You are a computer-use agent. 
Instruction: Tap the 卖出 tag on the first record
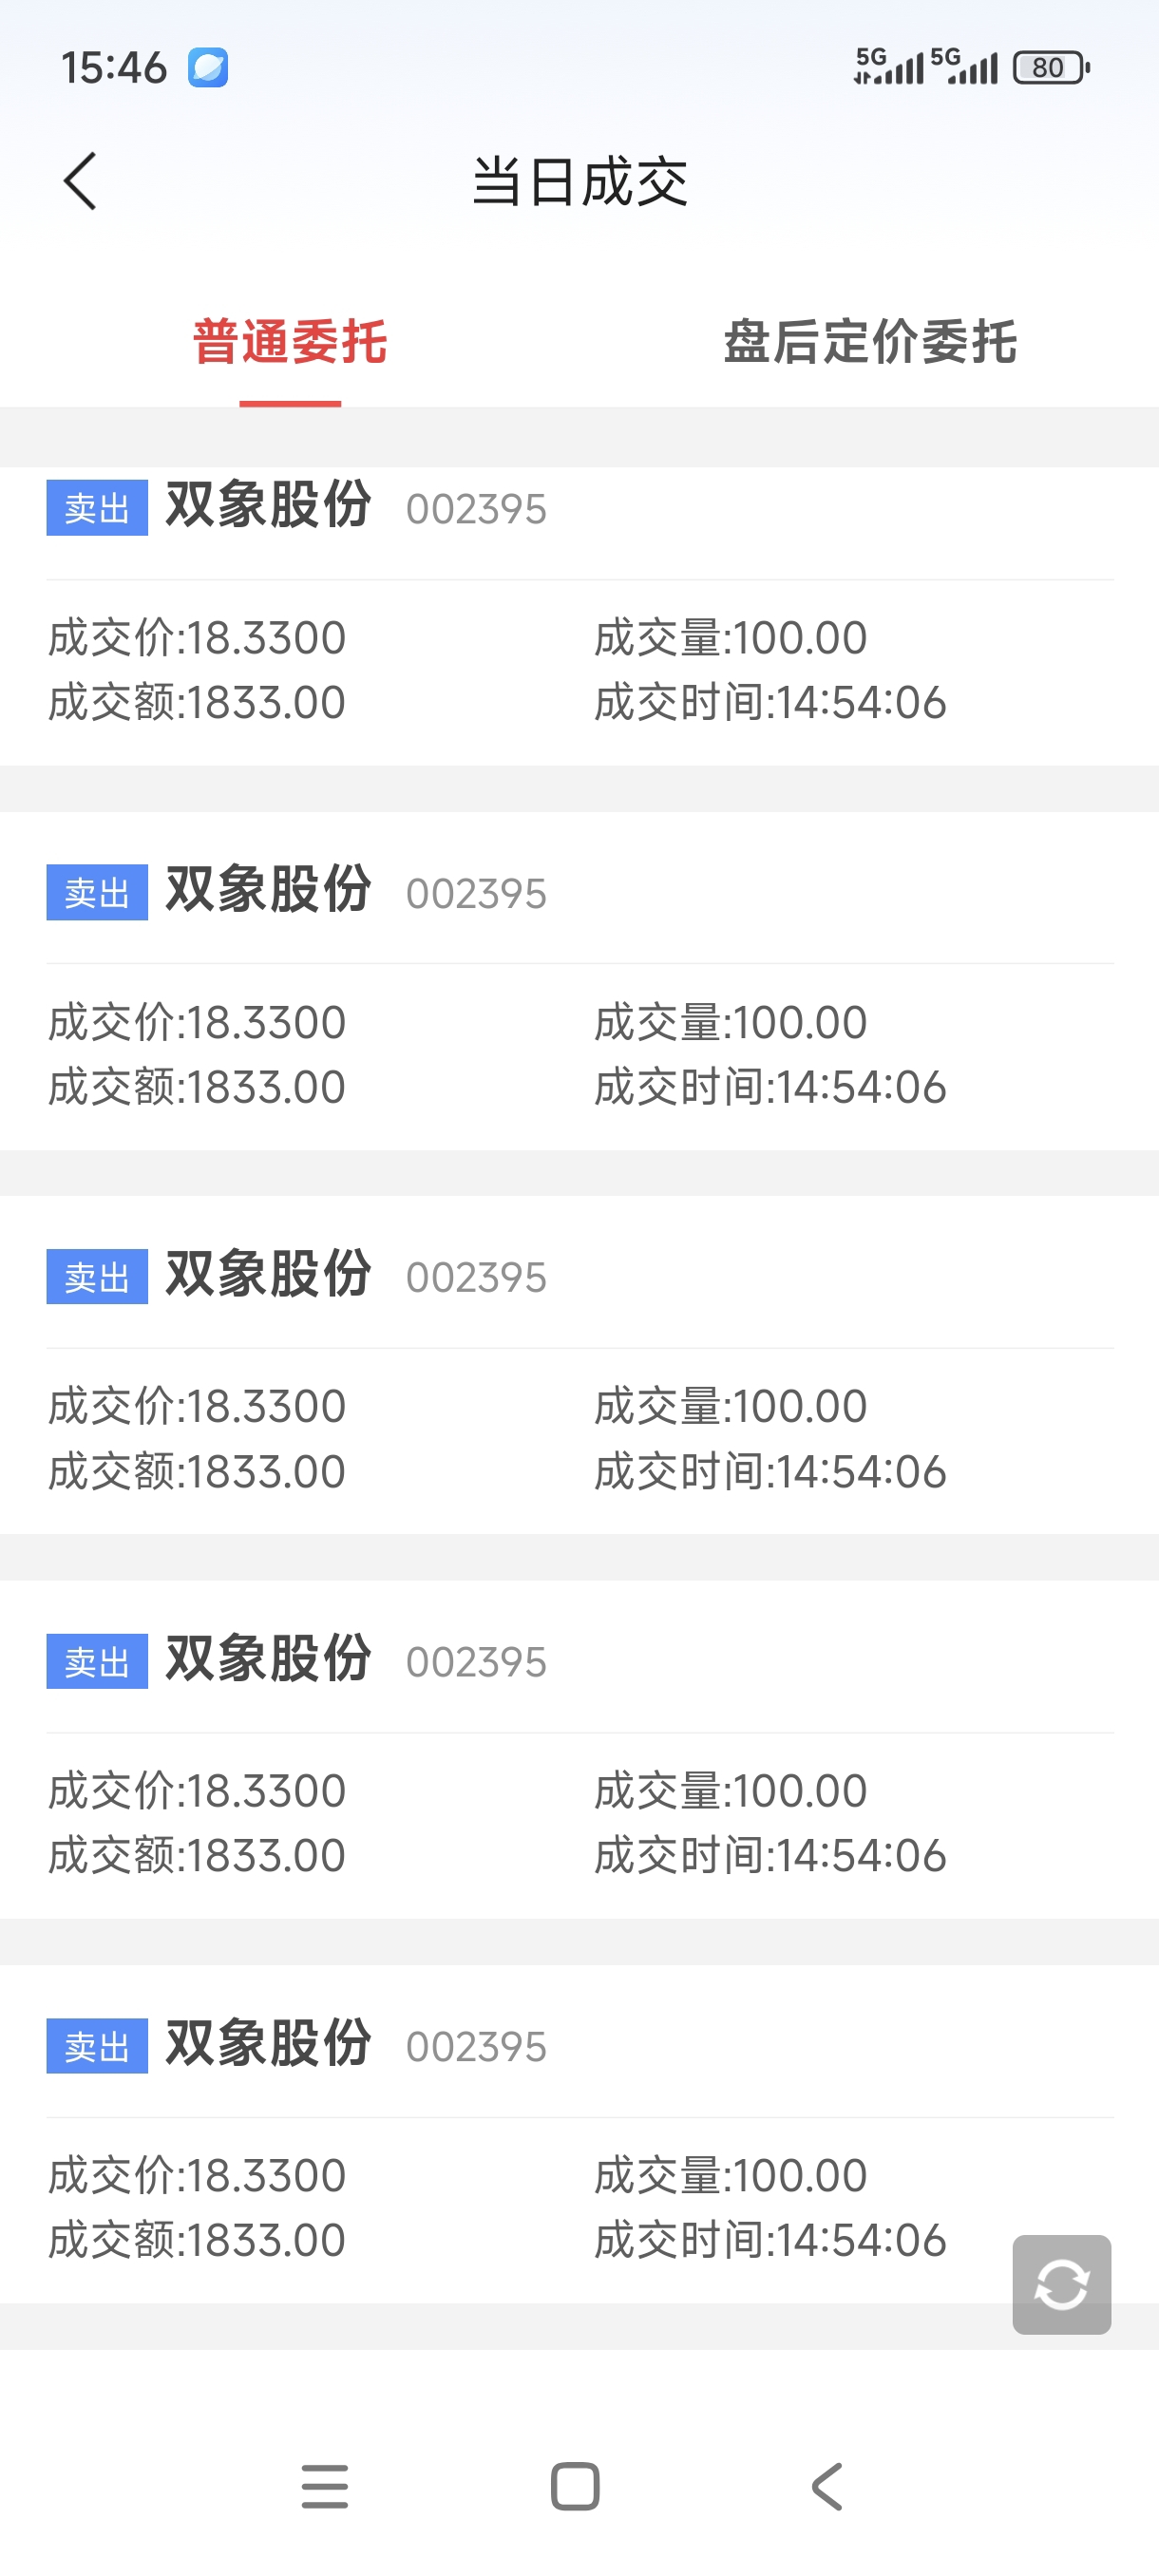97,508
